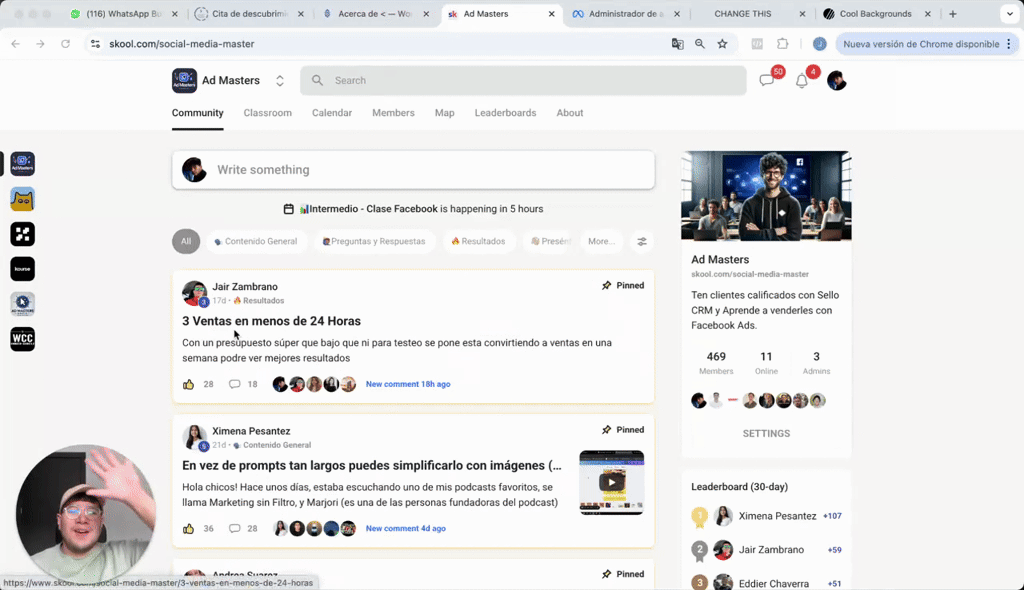Screen dimensions: 1024x590
Task: Switch to the Classroom tab
Action: click(268, 113)
